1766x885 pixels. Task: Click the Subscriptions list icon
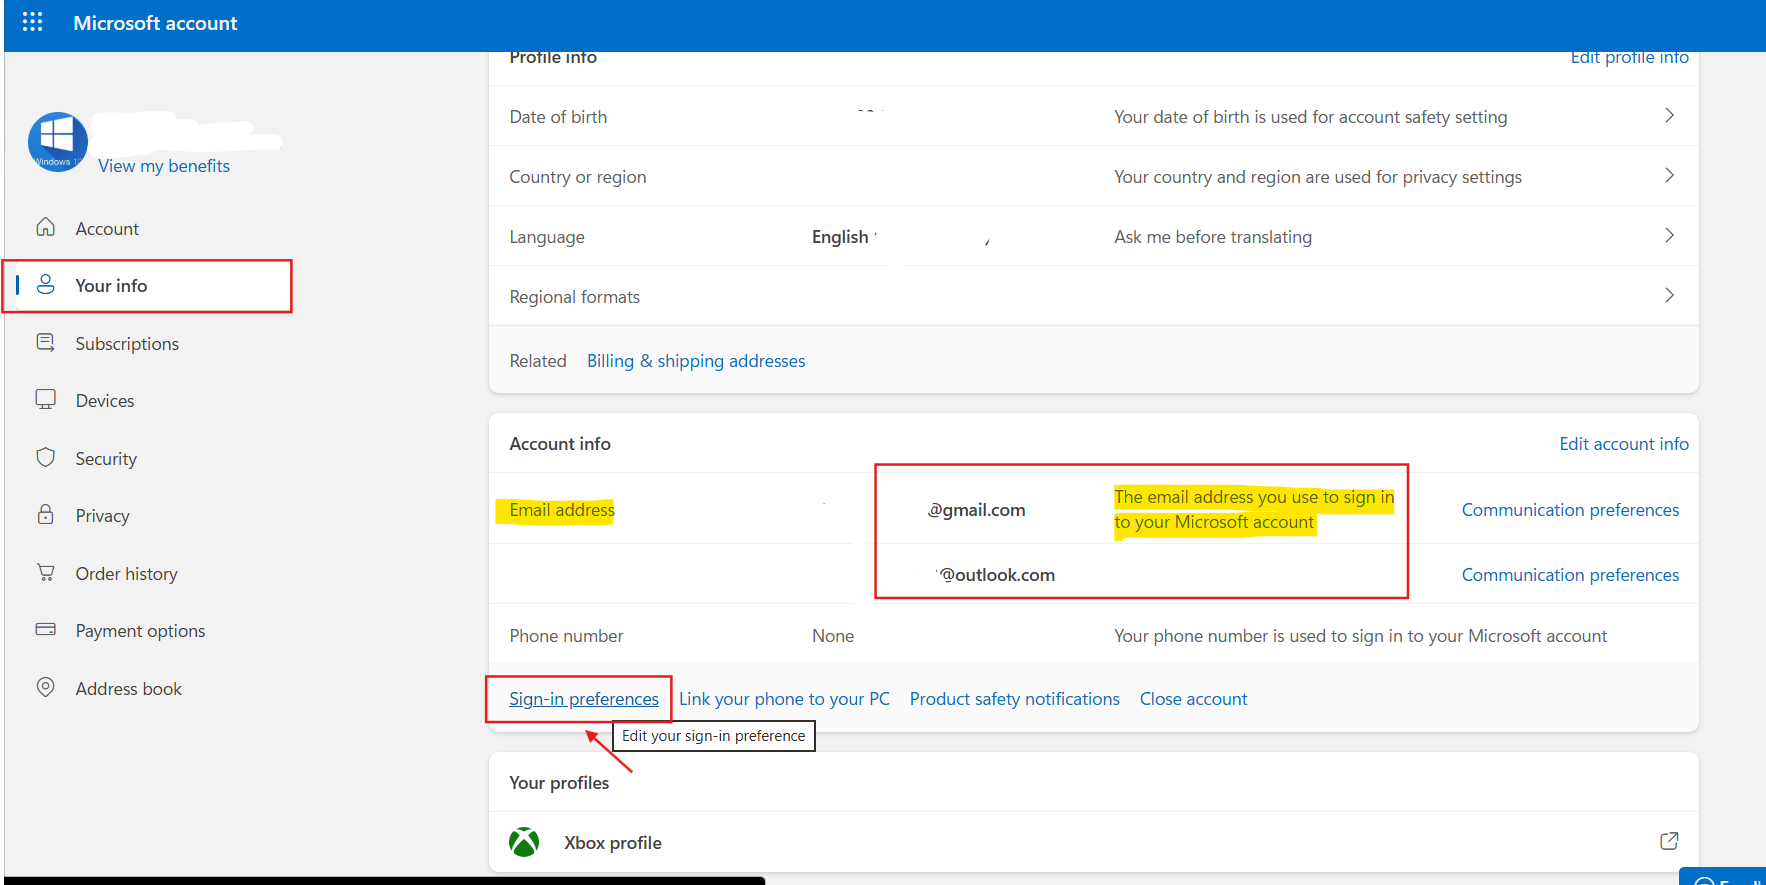(45, 342)
